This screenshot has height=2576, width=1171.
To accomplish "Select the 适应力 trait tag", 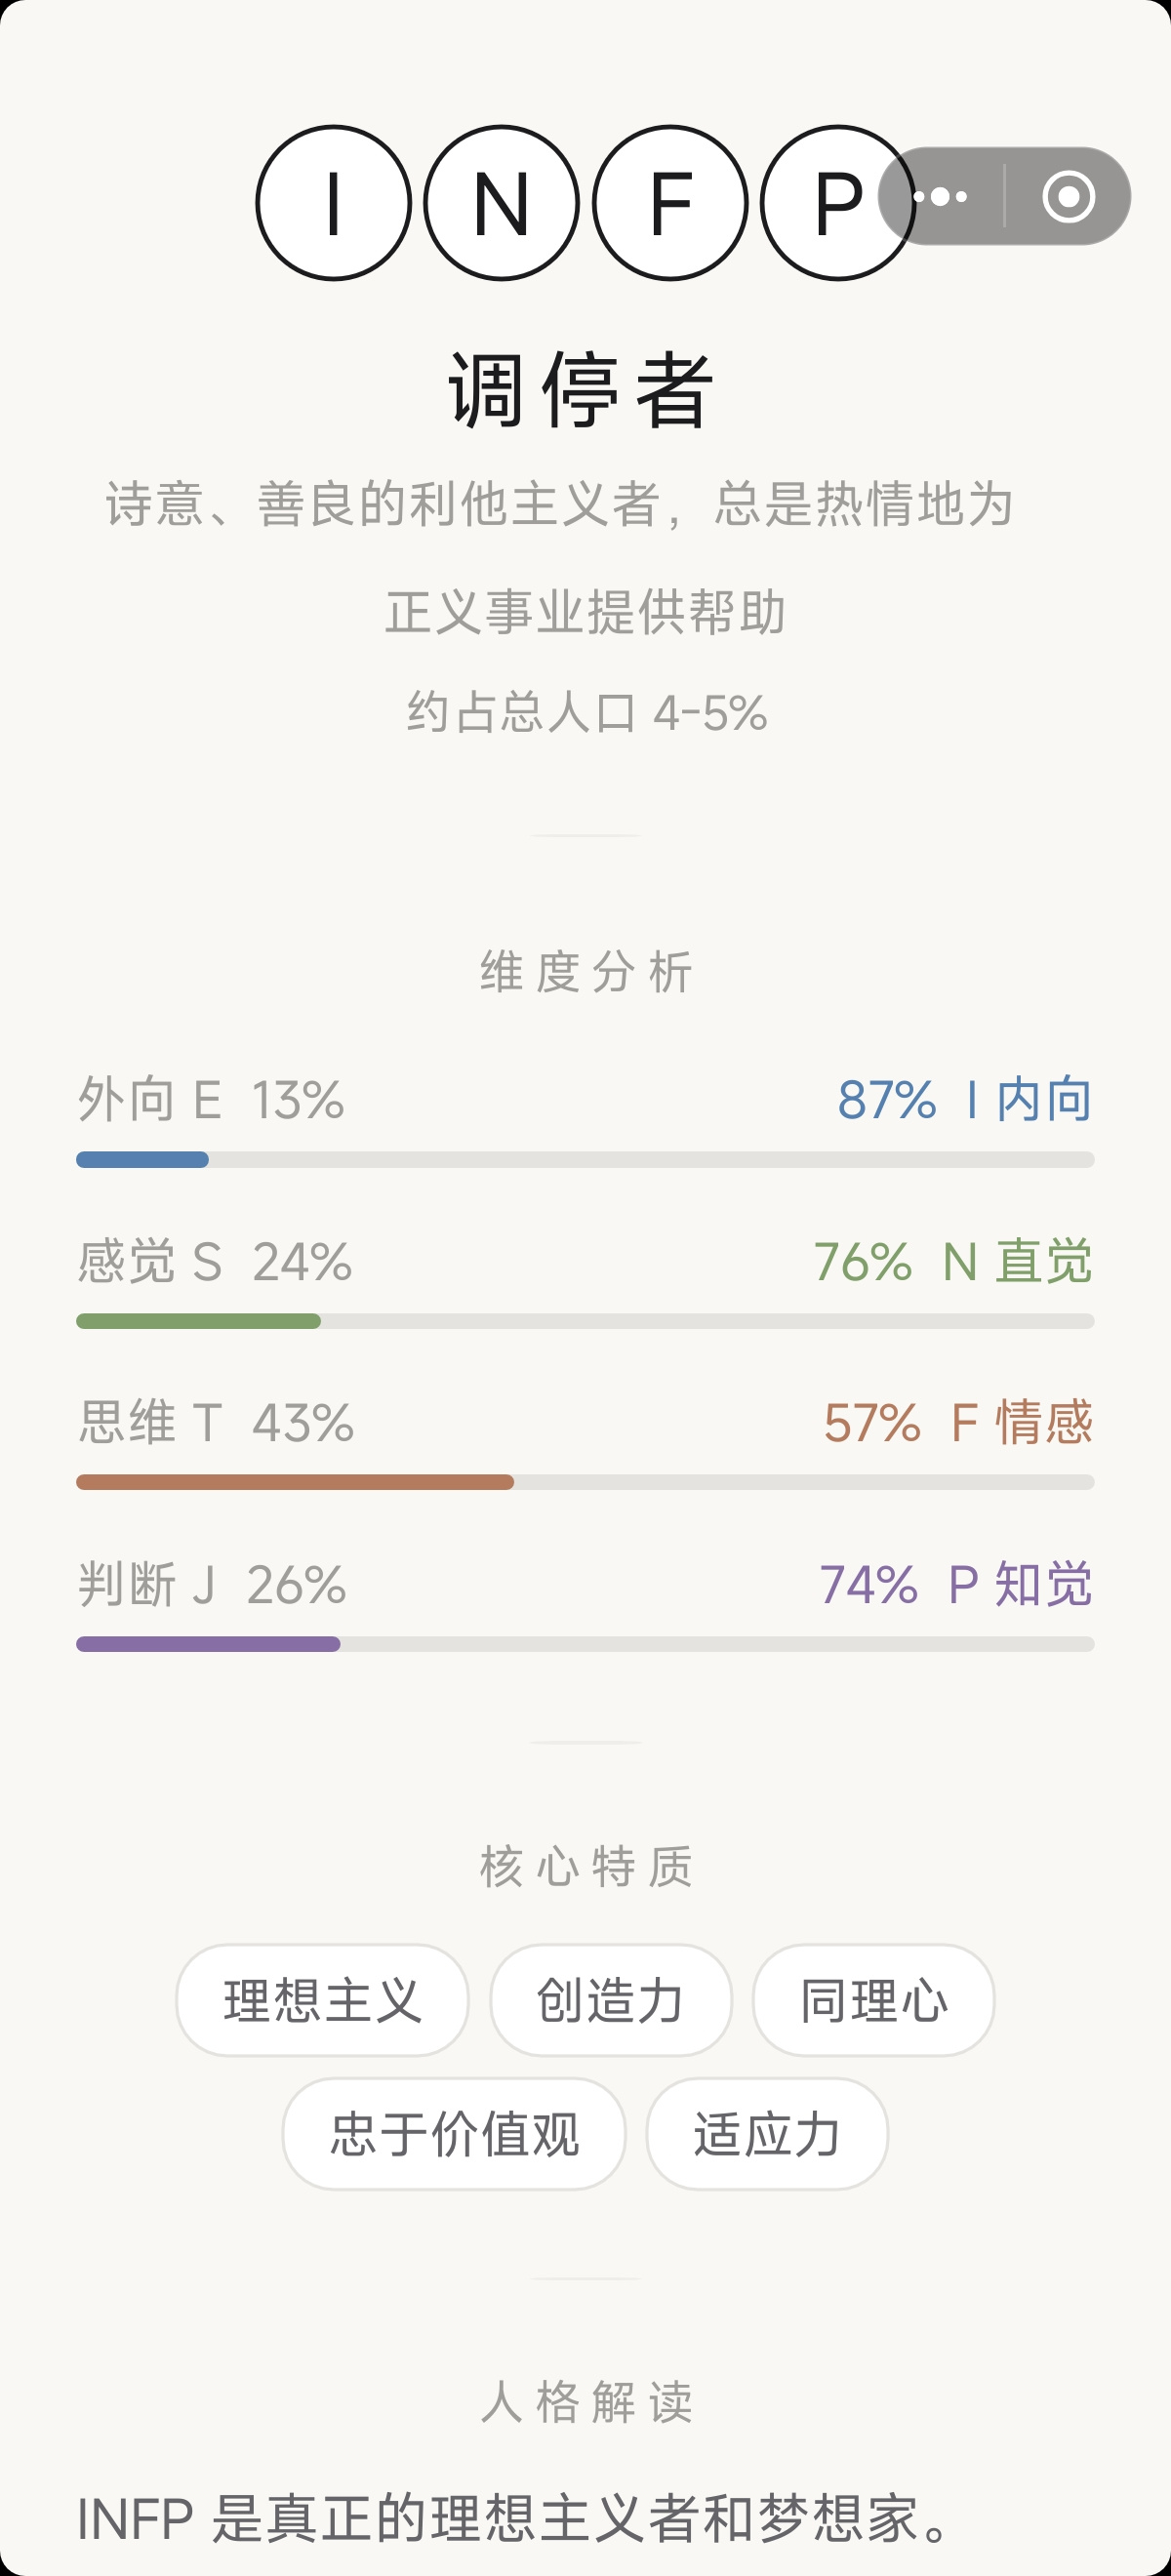I will point(767,2133).
